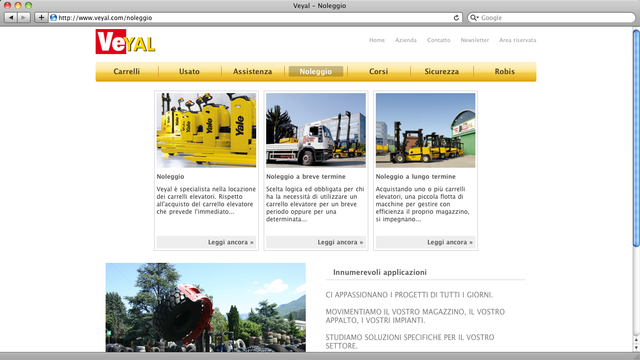Click the reload page icon
Viewport: 640px width, 360px height.
(456, 18)
